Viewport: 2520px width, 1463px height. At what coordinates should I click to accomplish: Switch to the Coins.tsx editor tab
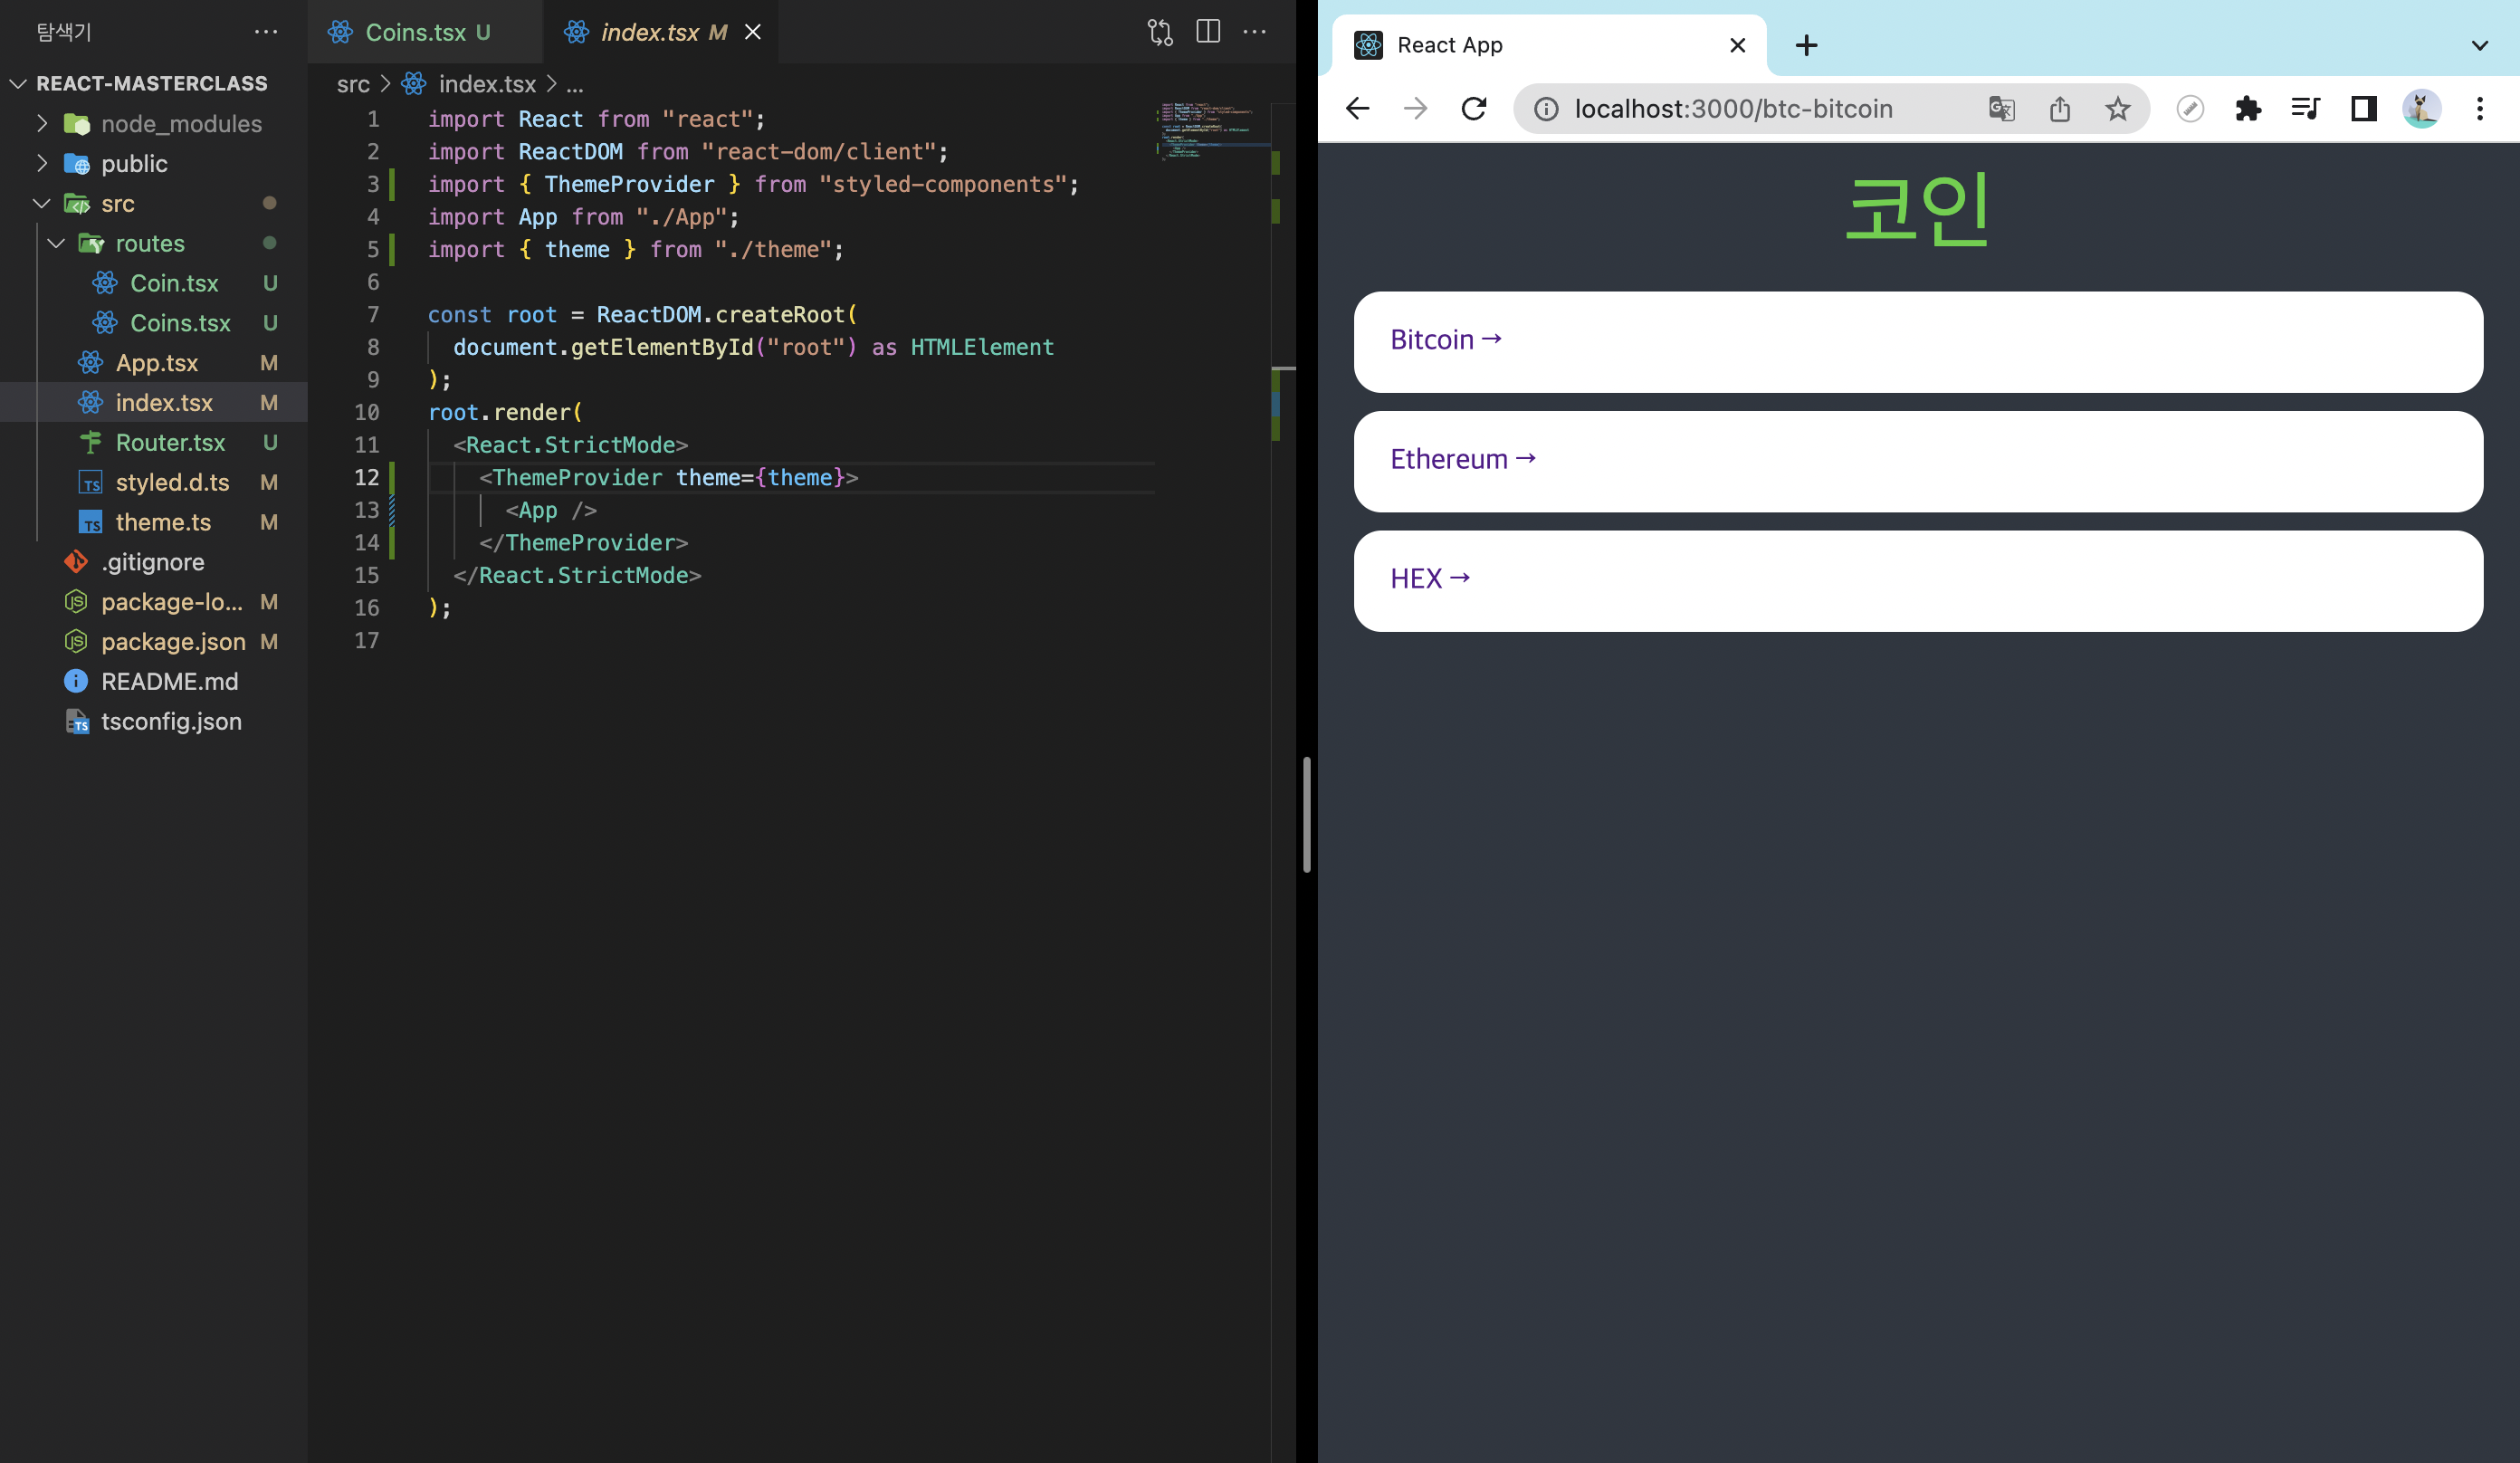pyautogui.click(x=416, y=32)
